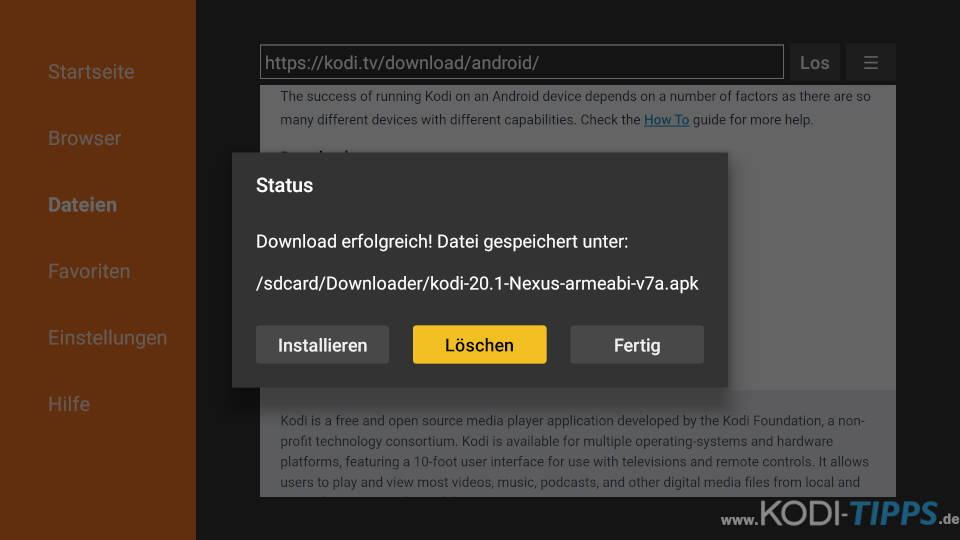Open Browser in the sidebar
The height and width of the screenshot is (540, 960).
coord(84,138)
